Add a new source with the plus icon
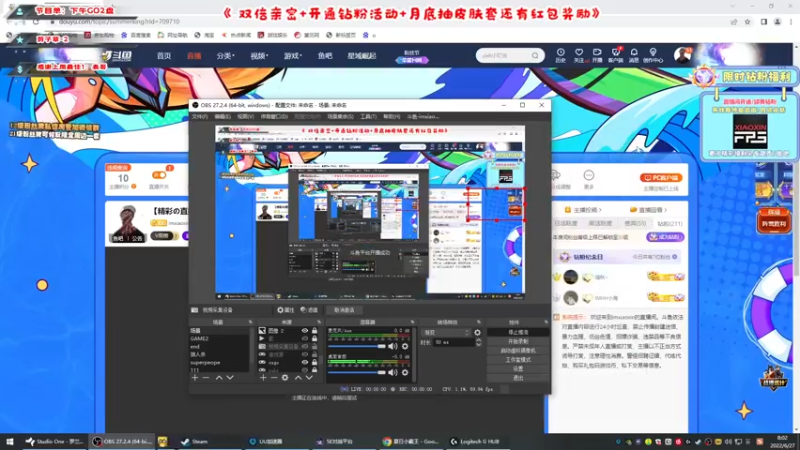 tap(263, 378)
